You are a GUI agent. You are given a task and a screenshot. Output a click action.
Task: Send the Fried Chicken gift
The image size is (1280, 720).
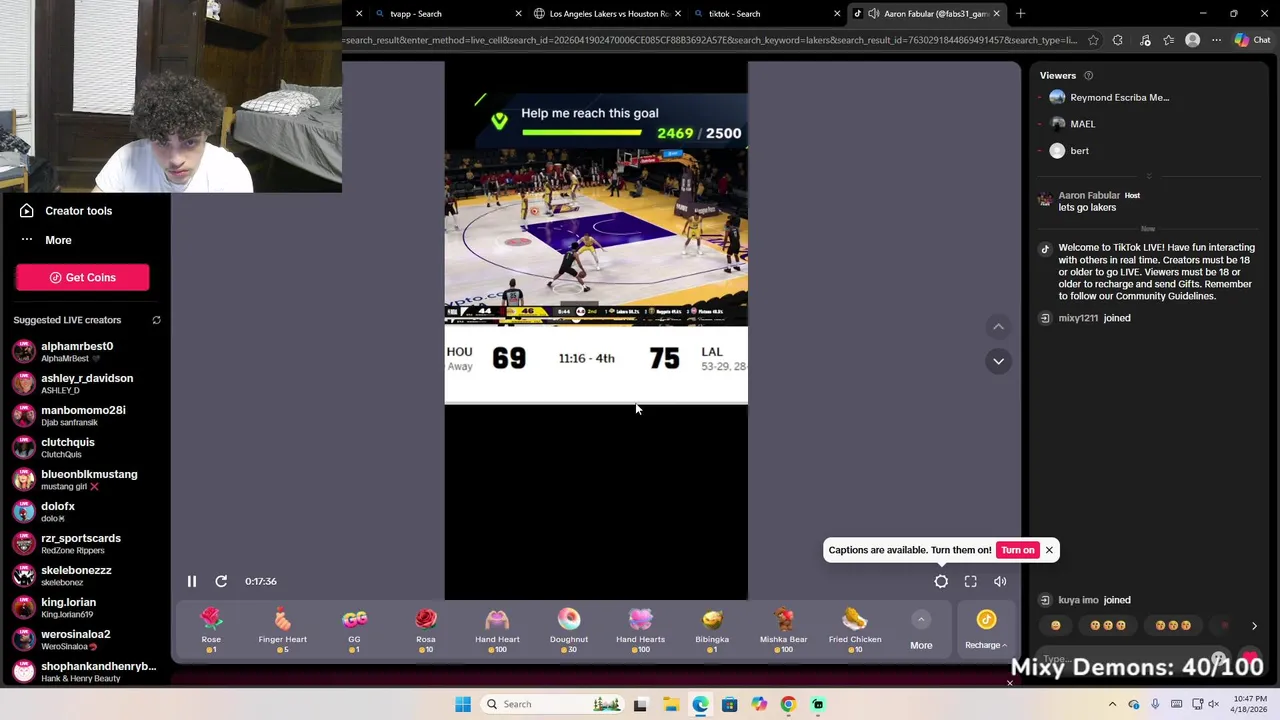855,631
